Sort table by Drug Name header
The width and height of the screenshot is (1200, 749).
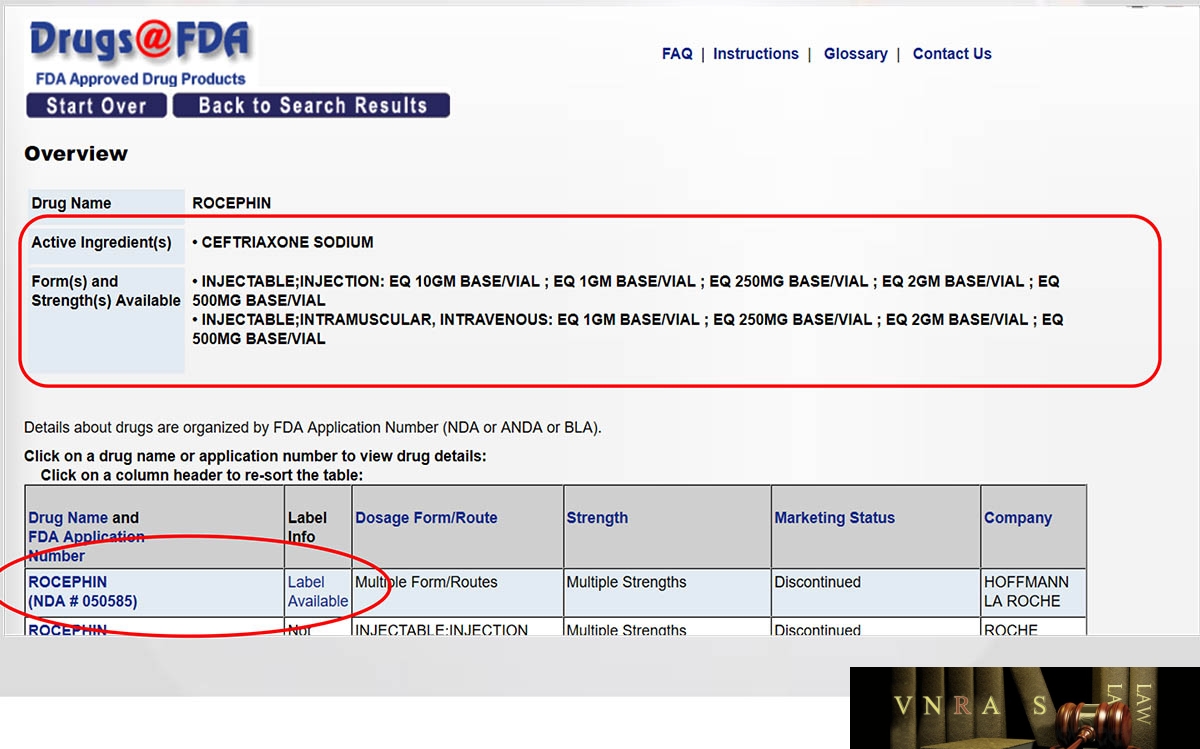tap(68, 518)
